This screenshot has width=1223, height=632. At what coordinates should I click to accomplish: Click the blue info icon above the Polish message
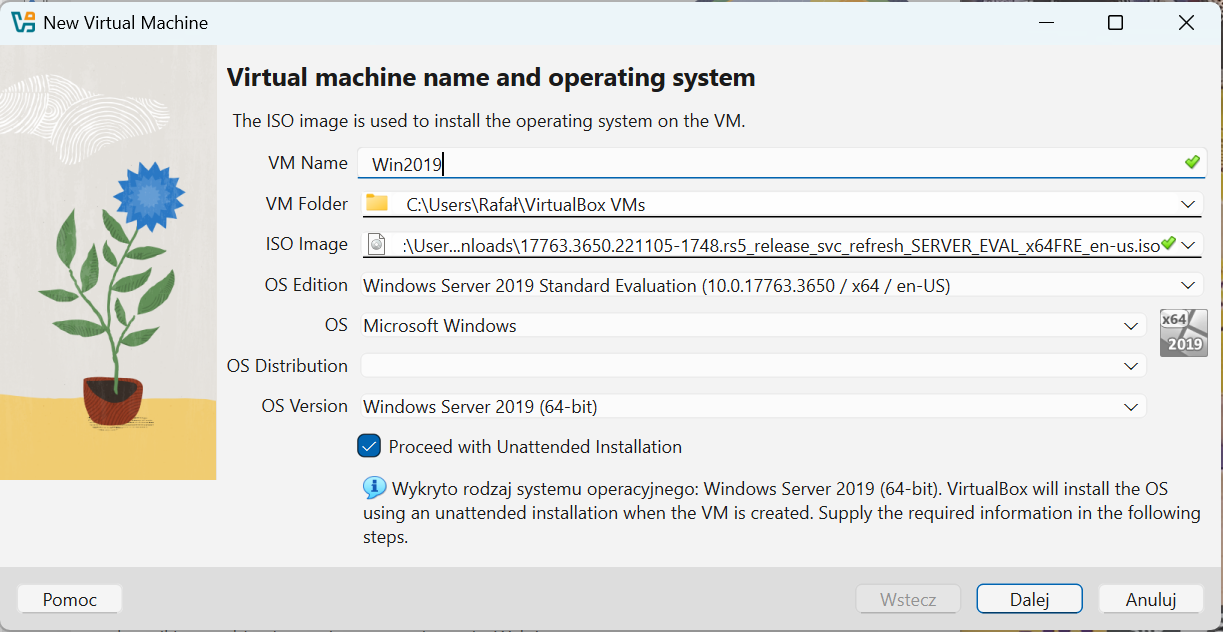pos(374,489)
